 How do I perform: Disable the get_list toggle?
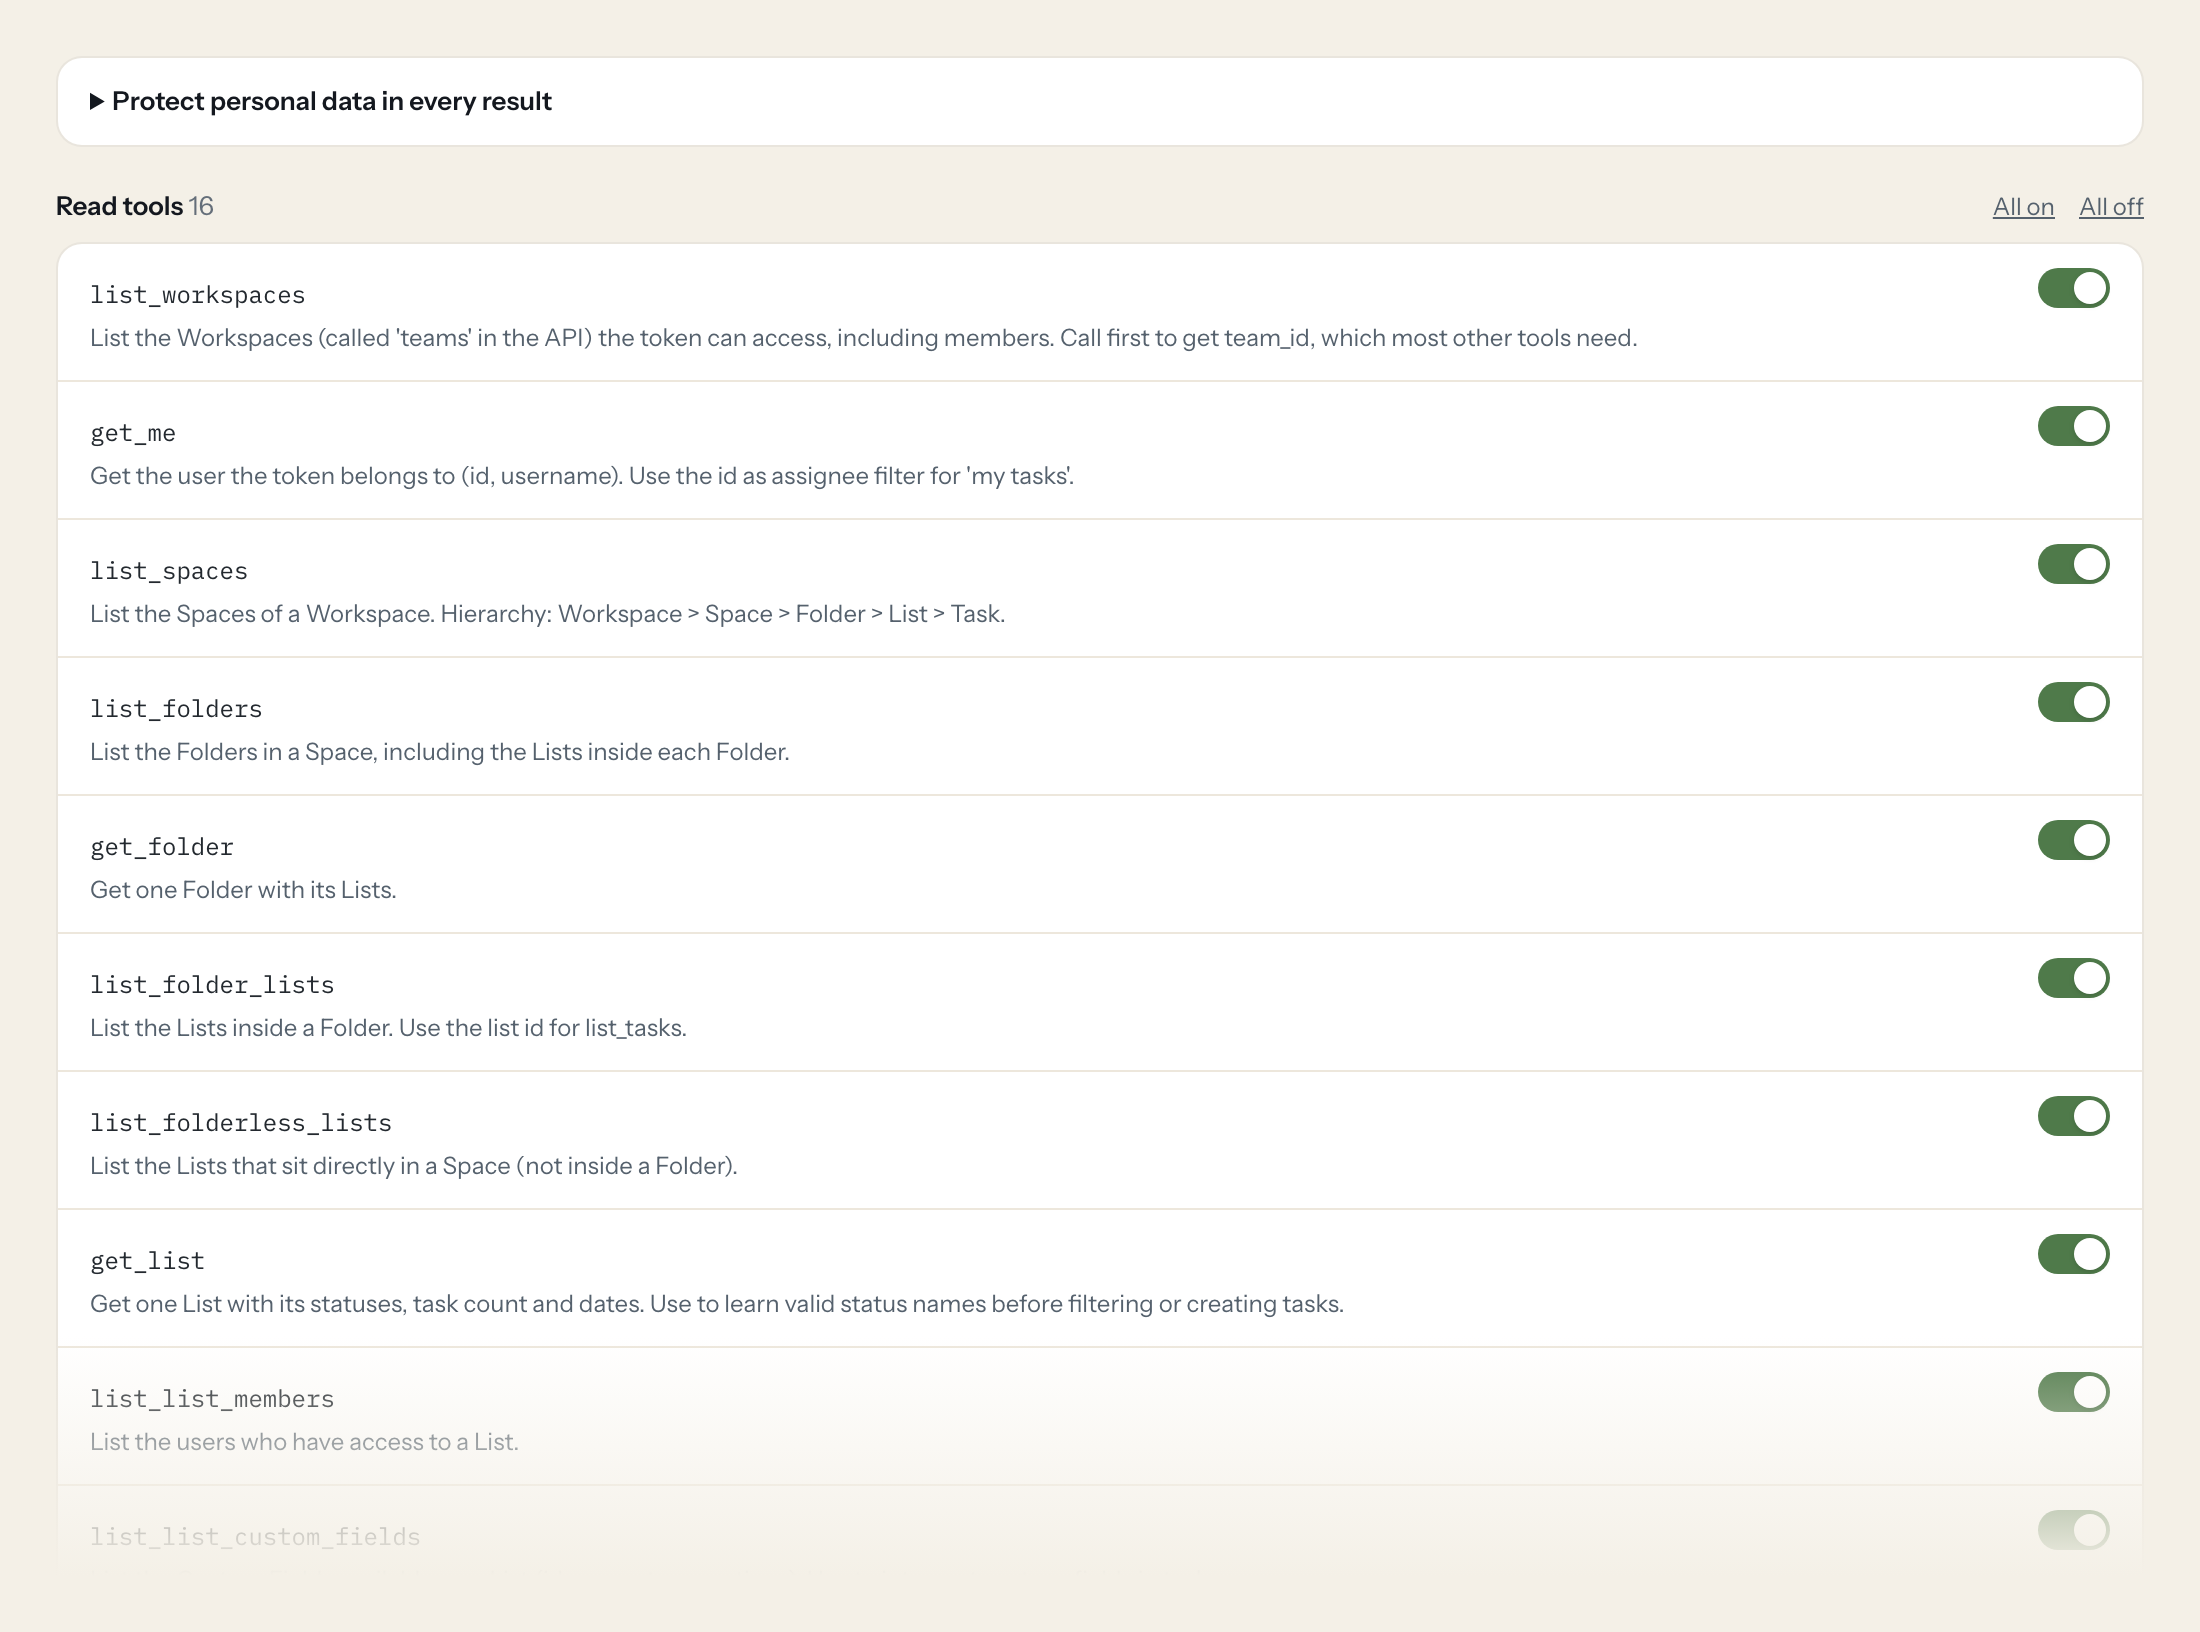tap(2073, 1254)
